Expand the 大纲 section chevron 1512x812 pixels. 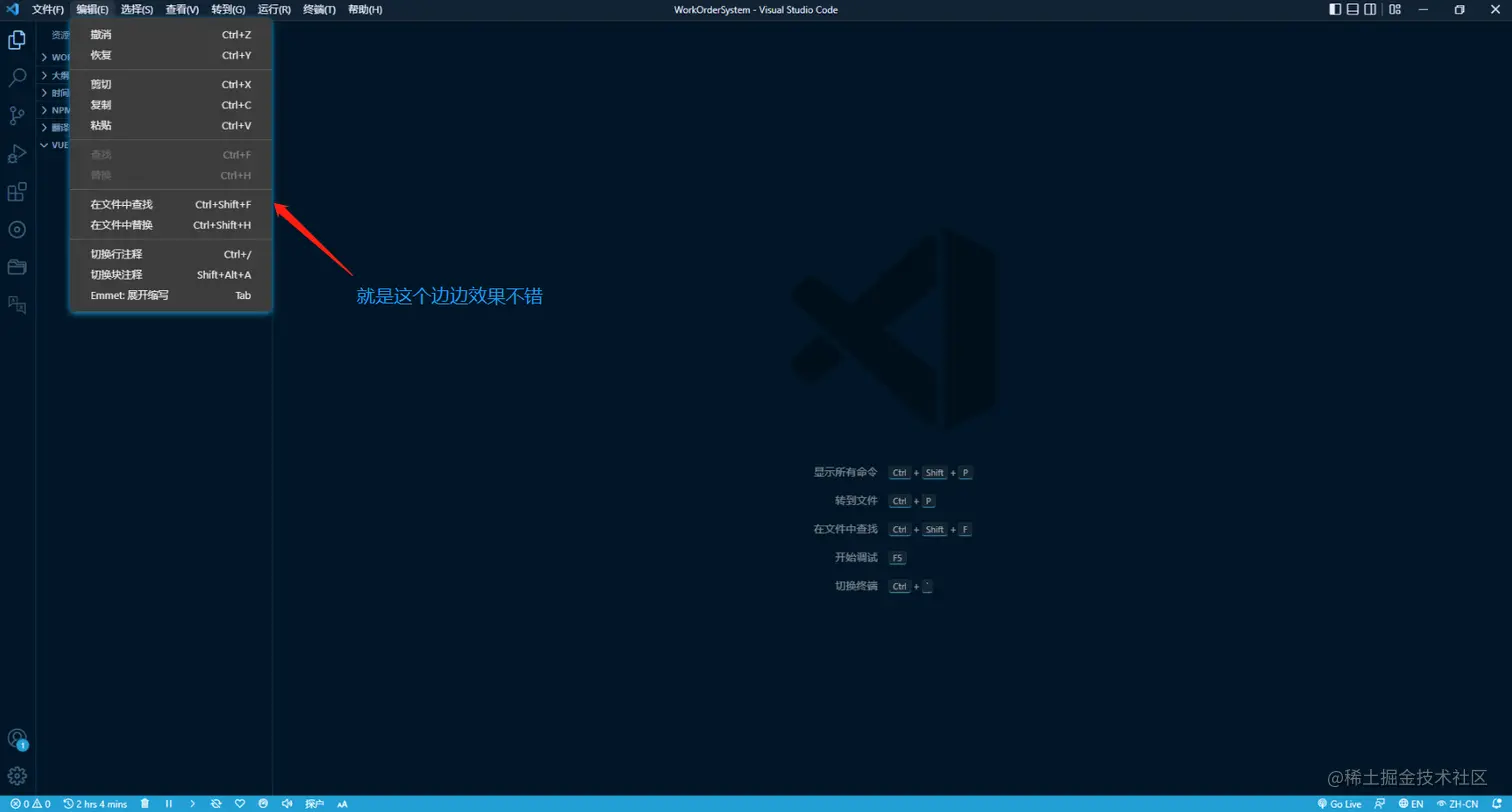tap(44, 75)
